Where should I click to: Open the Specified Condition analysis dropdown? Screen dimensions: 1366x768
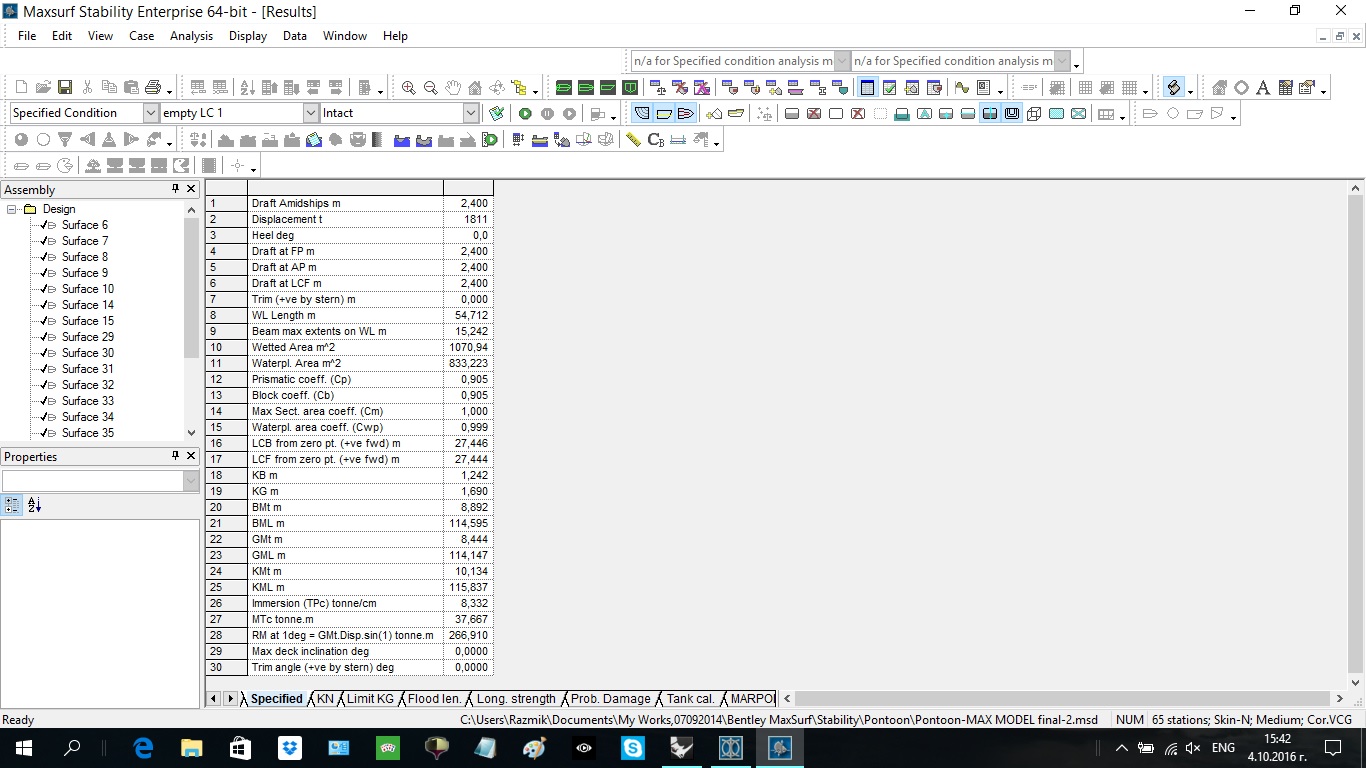151,113
